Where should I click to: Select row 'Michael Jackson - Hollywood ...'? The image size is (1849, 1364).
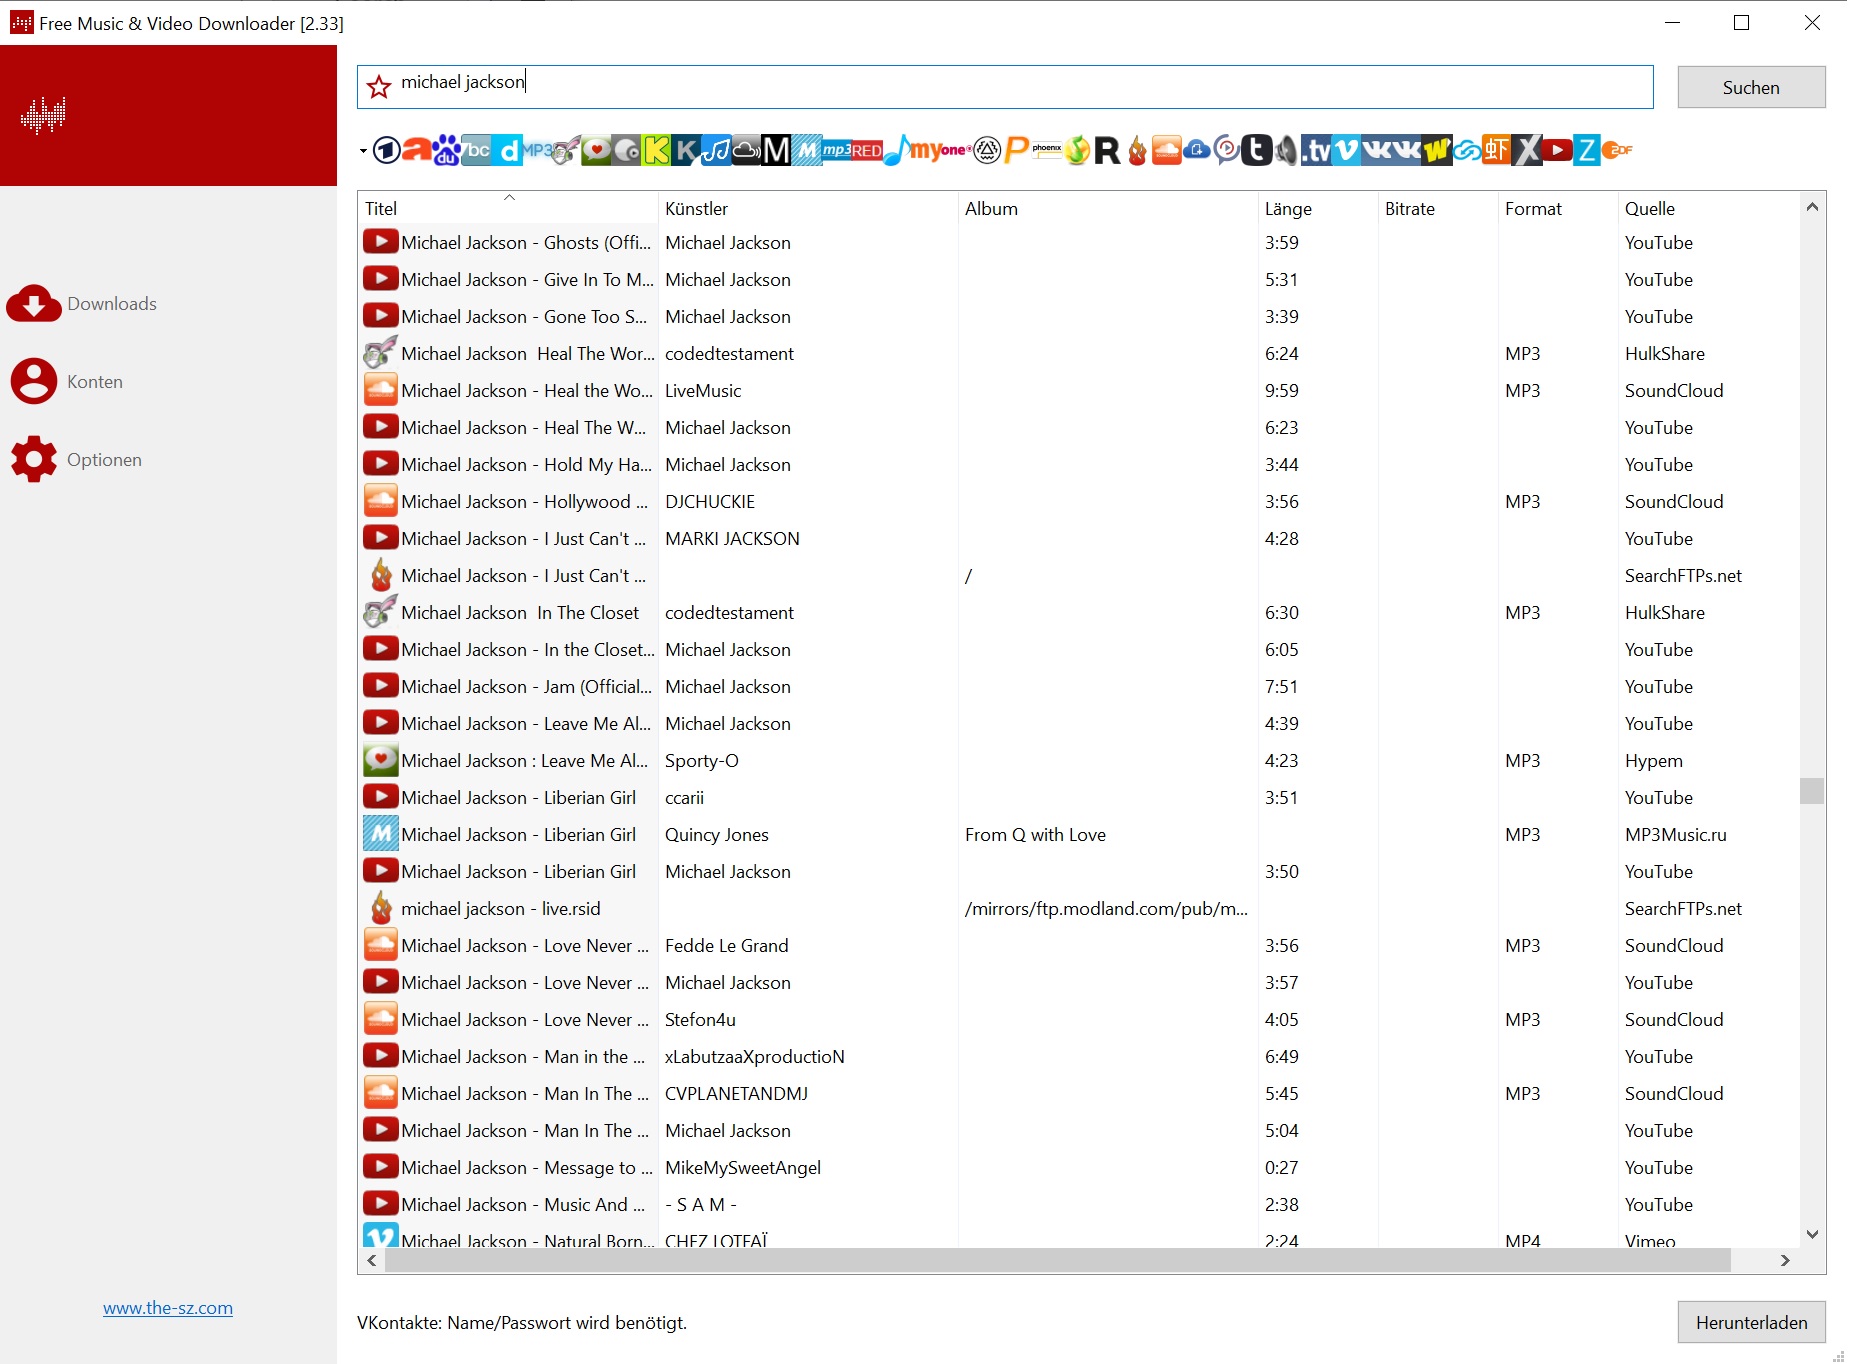pos(1078,501)
